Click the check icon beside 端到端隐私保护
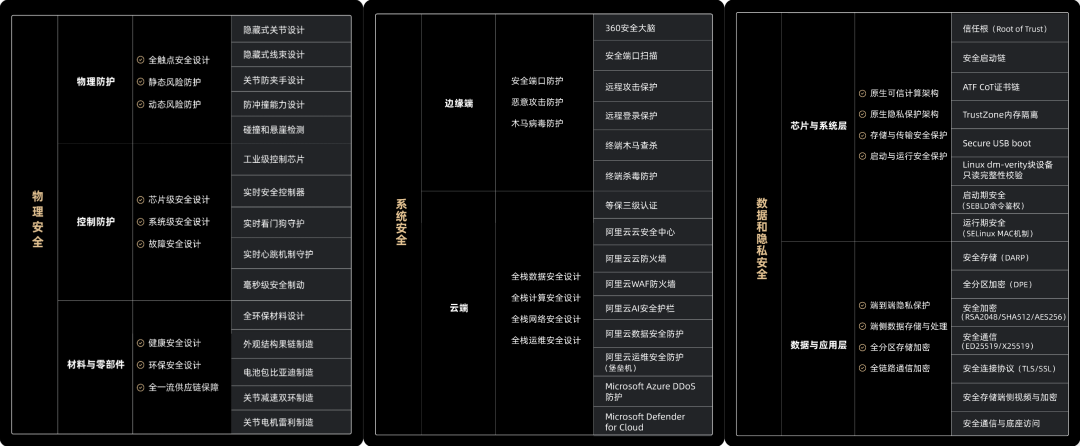Image resolution: width=1080 pixels, height=446 pixels. coord(862,305)
